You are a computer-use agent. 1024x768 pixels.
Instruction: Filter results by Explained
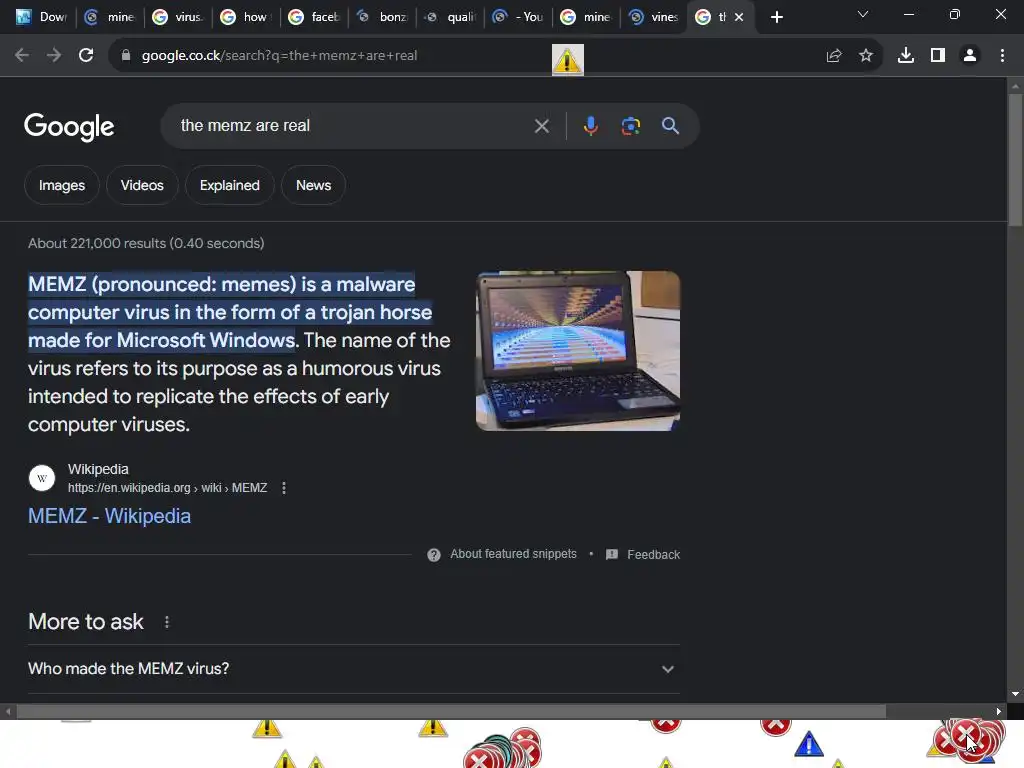(229, 185)
